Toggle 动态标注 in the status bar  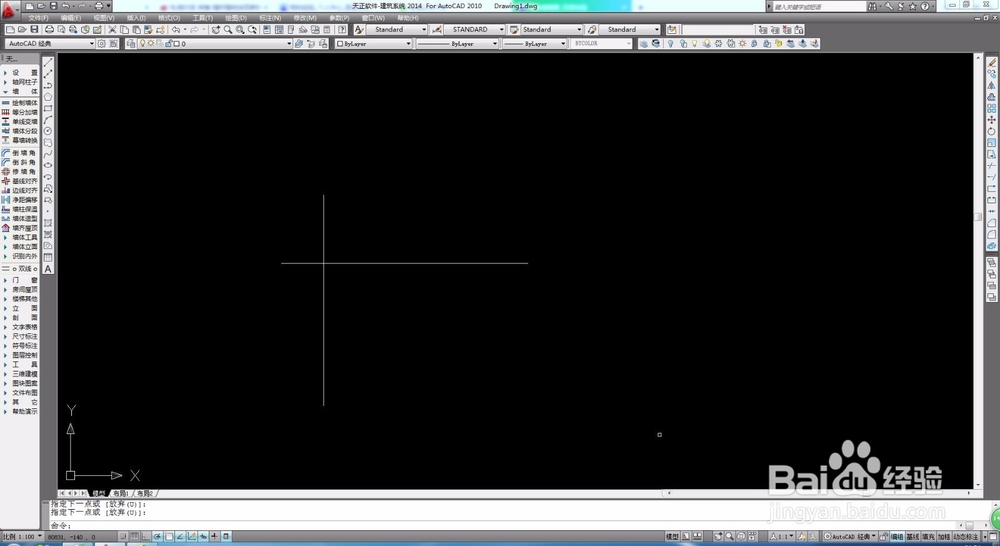point(966,537)
